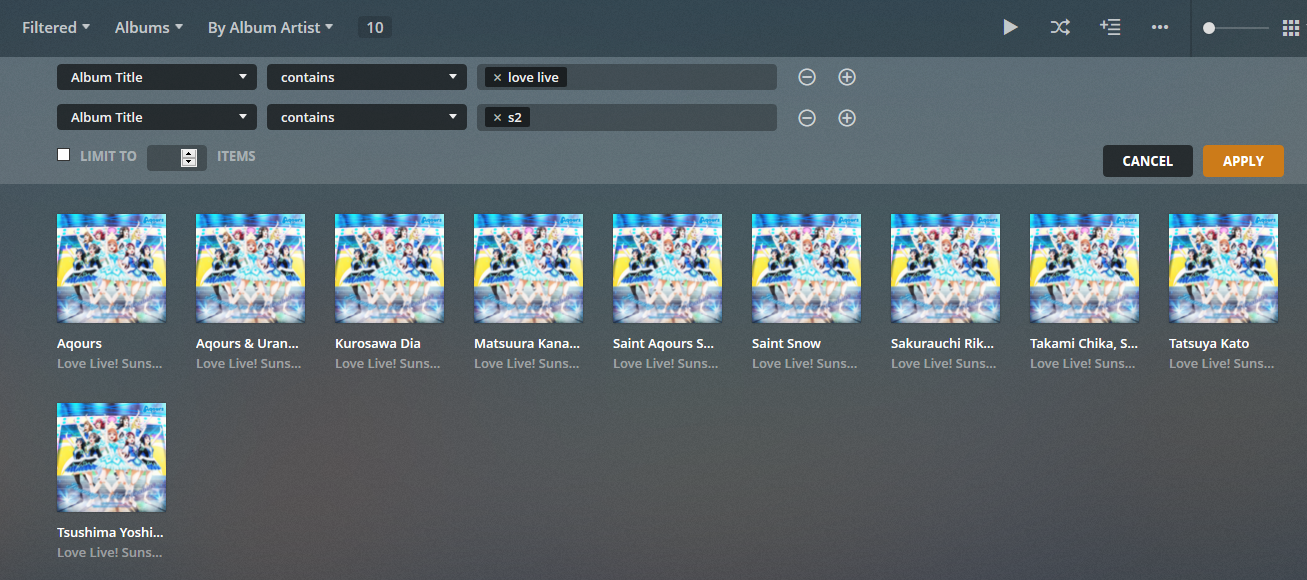The width and height of the screenshot is (1307, 580).
Task: Open the Sakurauchi Rik... album cover
Action: (x=946, y=268)
